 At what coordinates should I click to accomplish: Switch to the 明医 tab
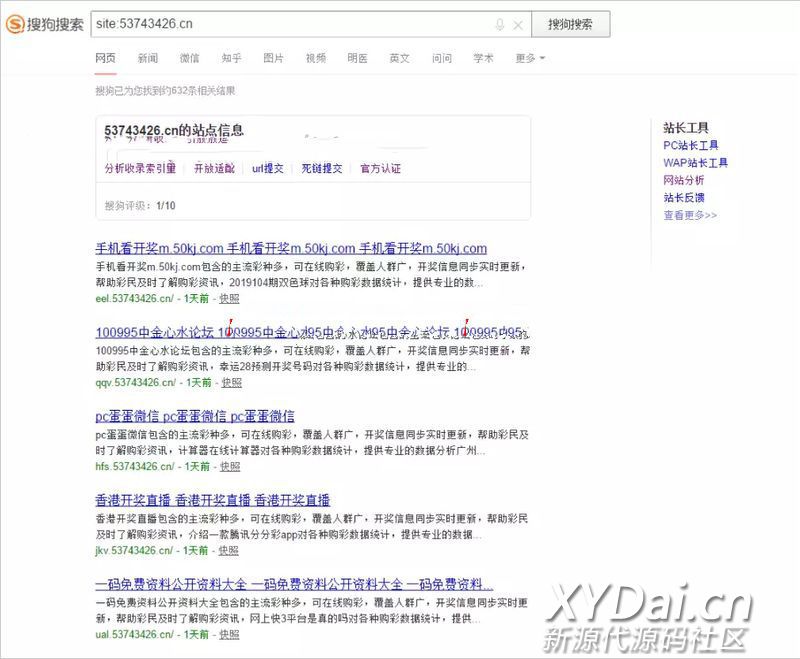[x=357, y=58]
